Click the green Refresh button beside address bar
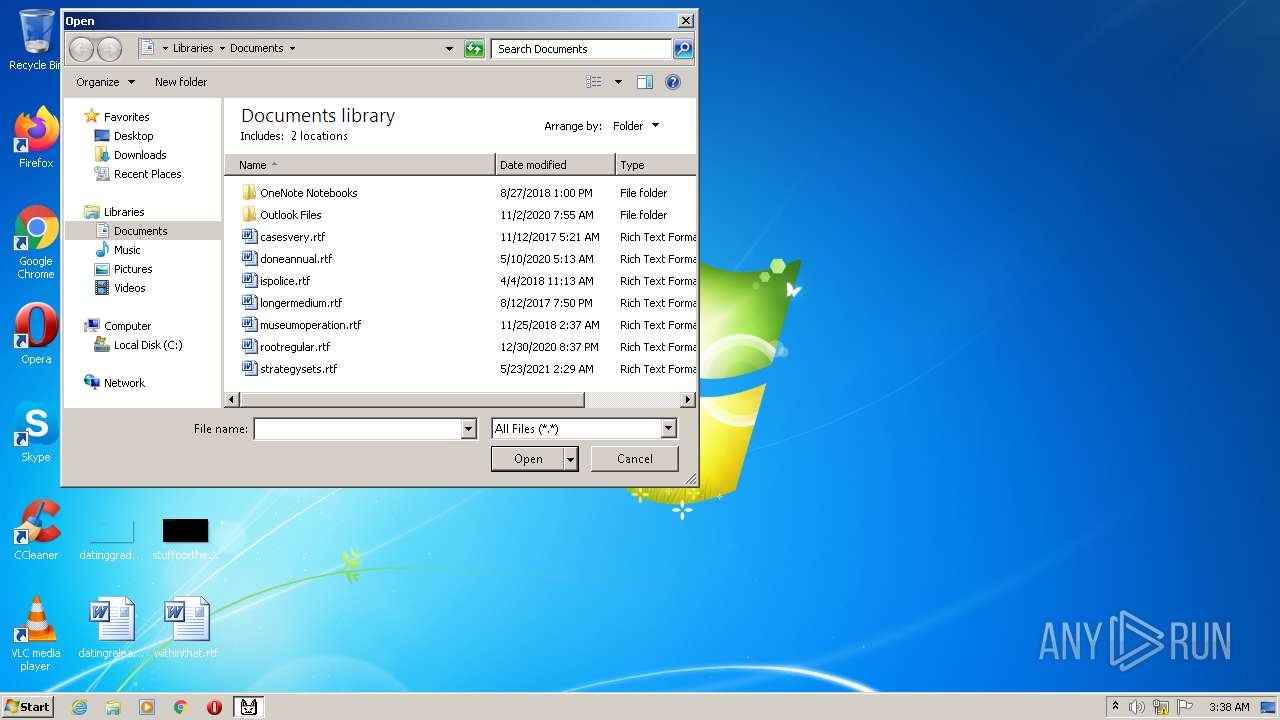The width and height of the screenshot is (1280, 720). tap(475, 48)
